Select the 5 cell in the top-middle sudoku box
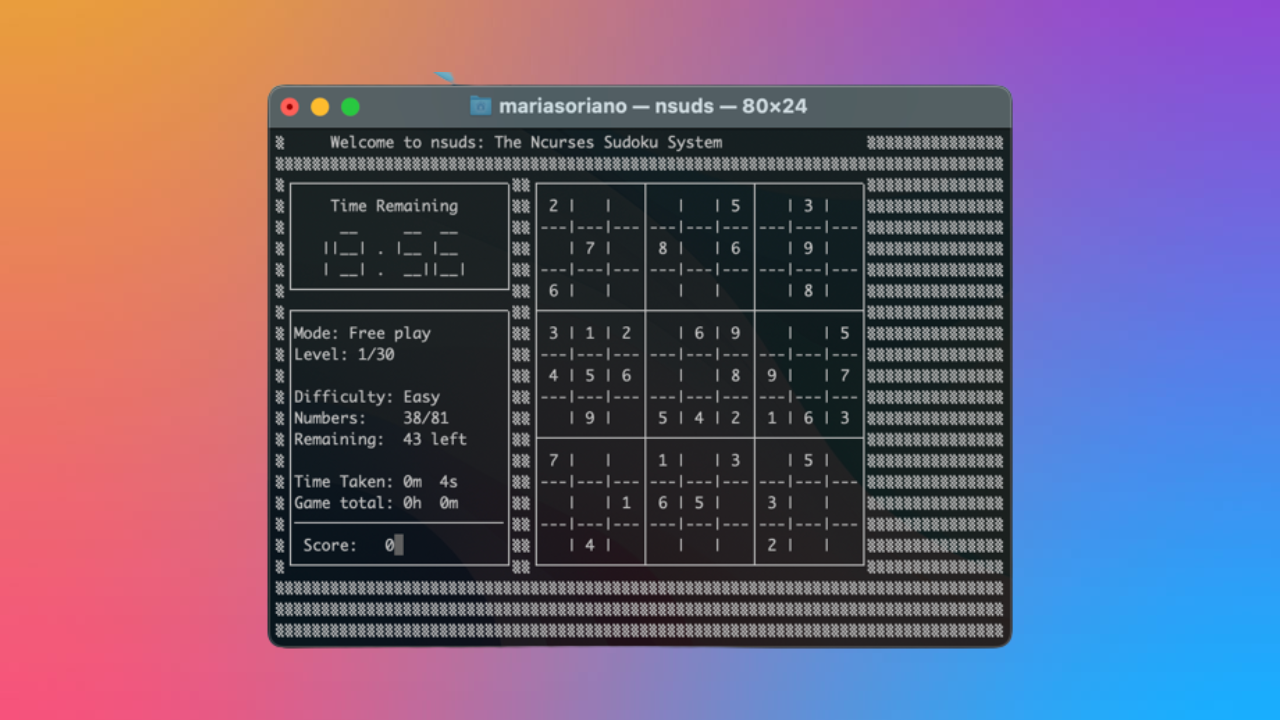 (735, 206)
